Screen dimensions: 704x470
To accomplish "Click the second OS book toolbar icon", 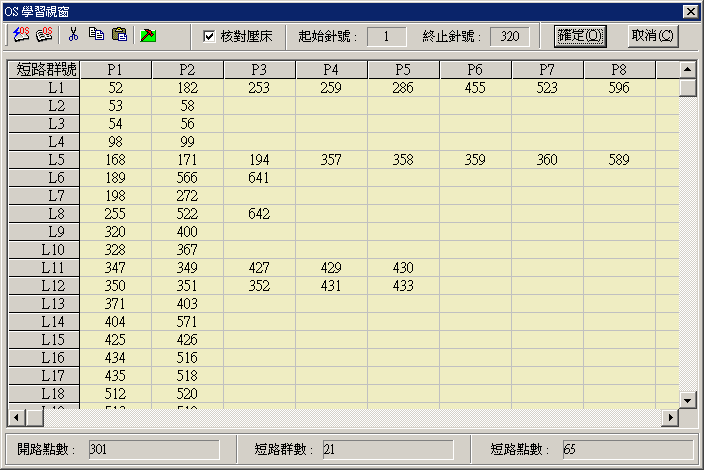I will 44,35.
